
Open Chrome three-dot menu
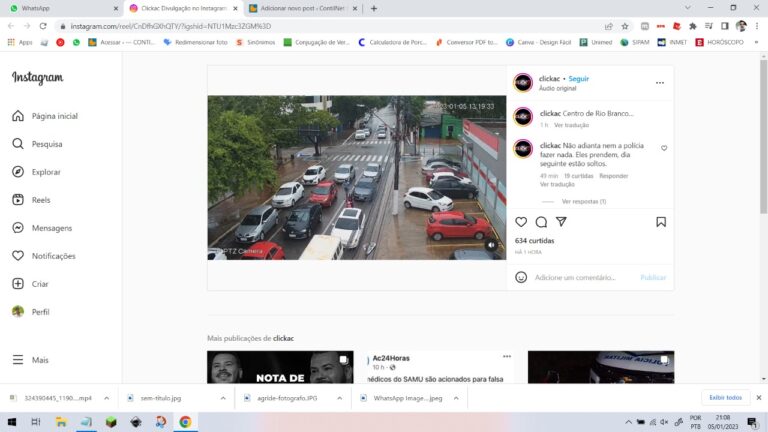(757, 26)
